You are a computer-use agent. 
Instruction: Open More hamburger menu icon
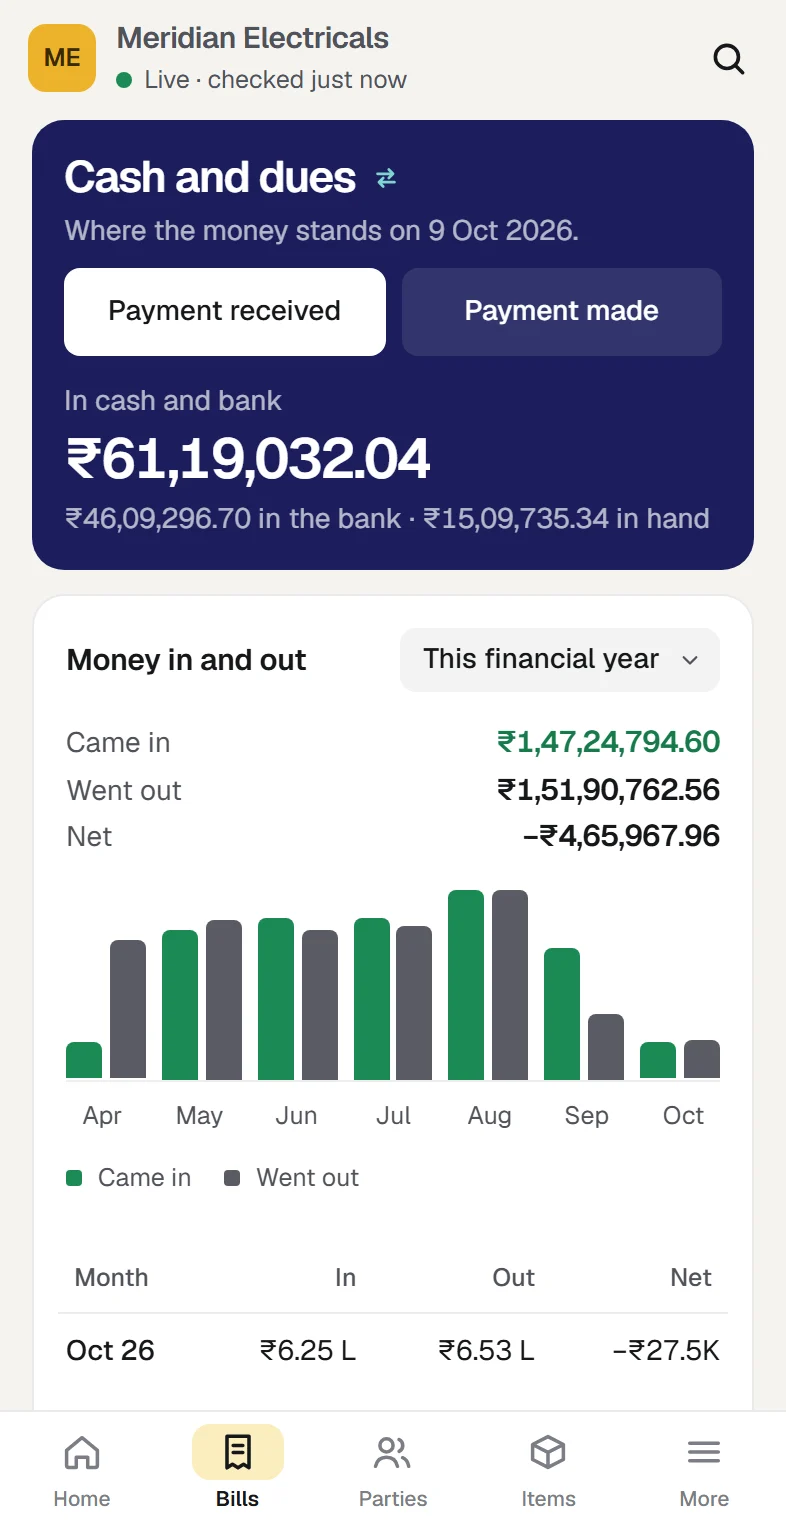[704, 1453]
